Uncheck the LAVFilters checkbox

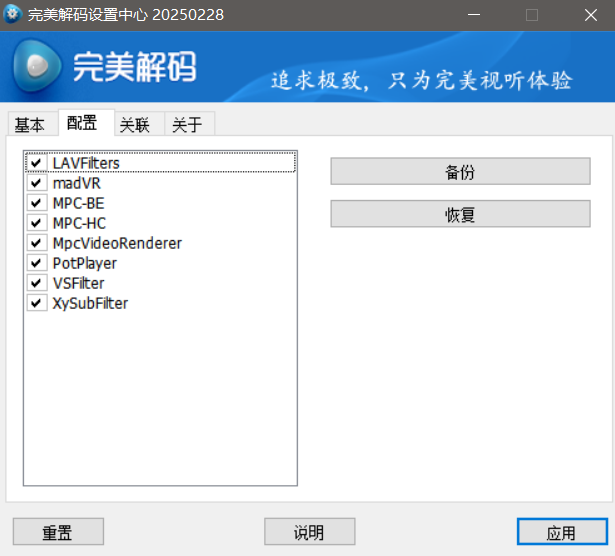36,163
